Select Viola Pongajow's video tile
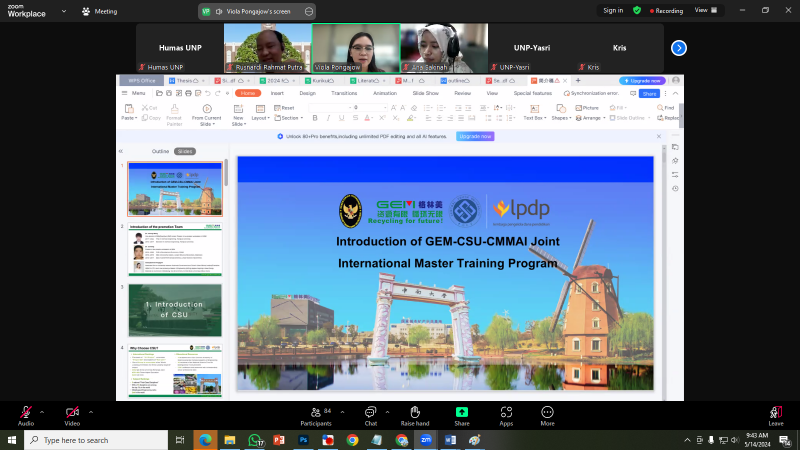800x450 pixels. point(356,48)
